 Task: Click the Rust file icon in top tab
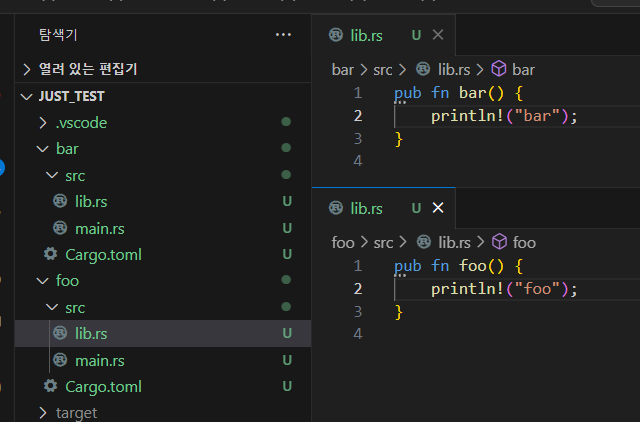point(337,35)
